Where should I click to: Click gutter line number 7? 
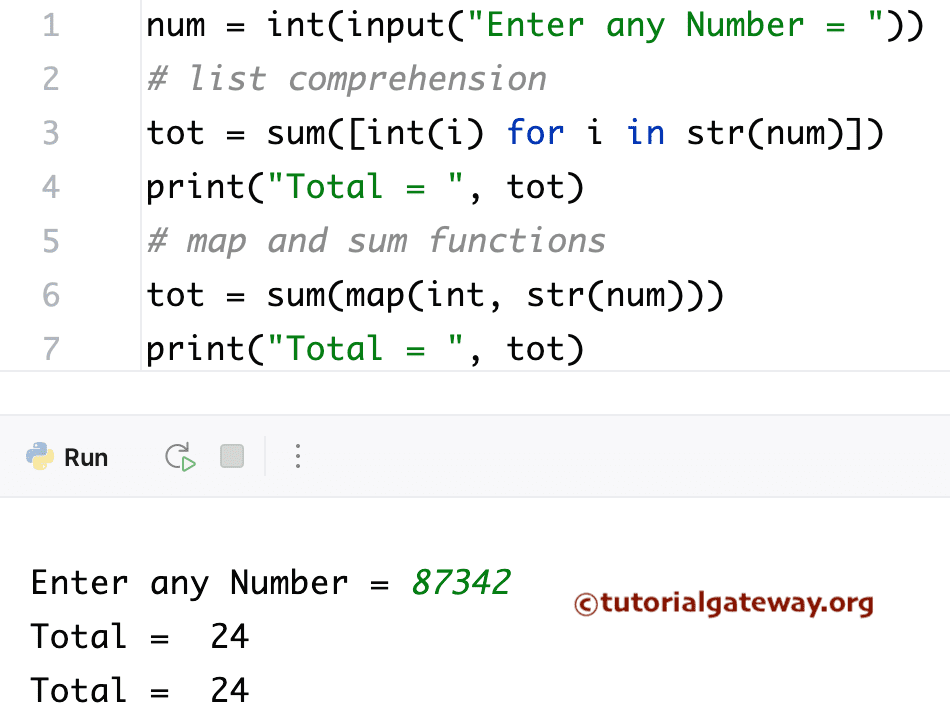point(51,349)
